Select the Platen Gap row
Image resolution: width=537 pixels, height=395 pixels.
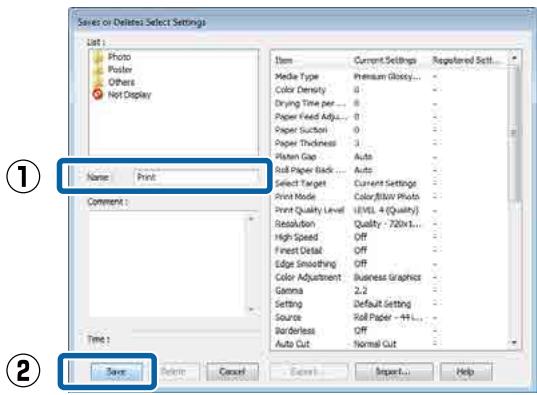click(390, 157)
